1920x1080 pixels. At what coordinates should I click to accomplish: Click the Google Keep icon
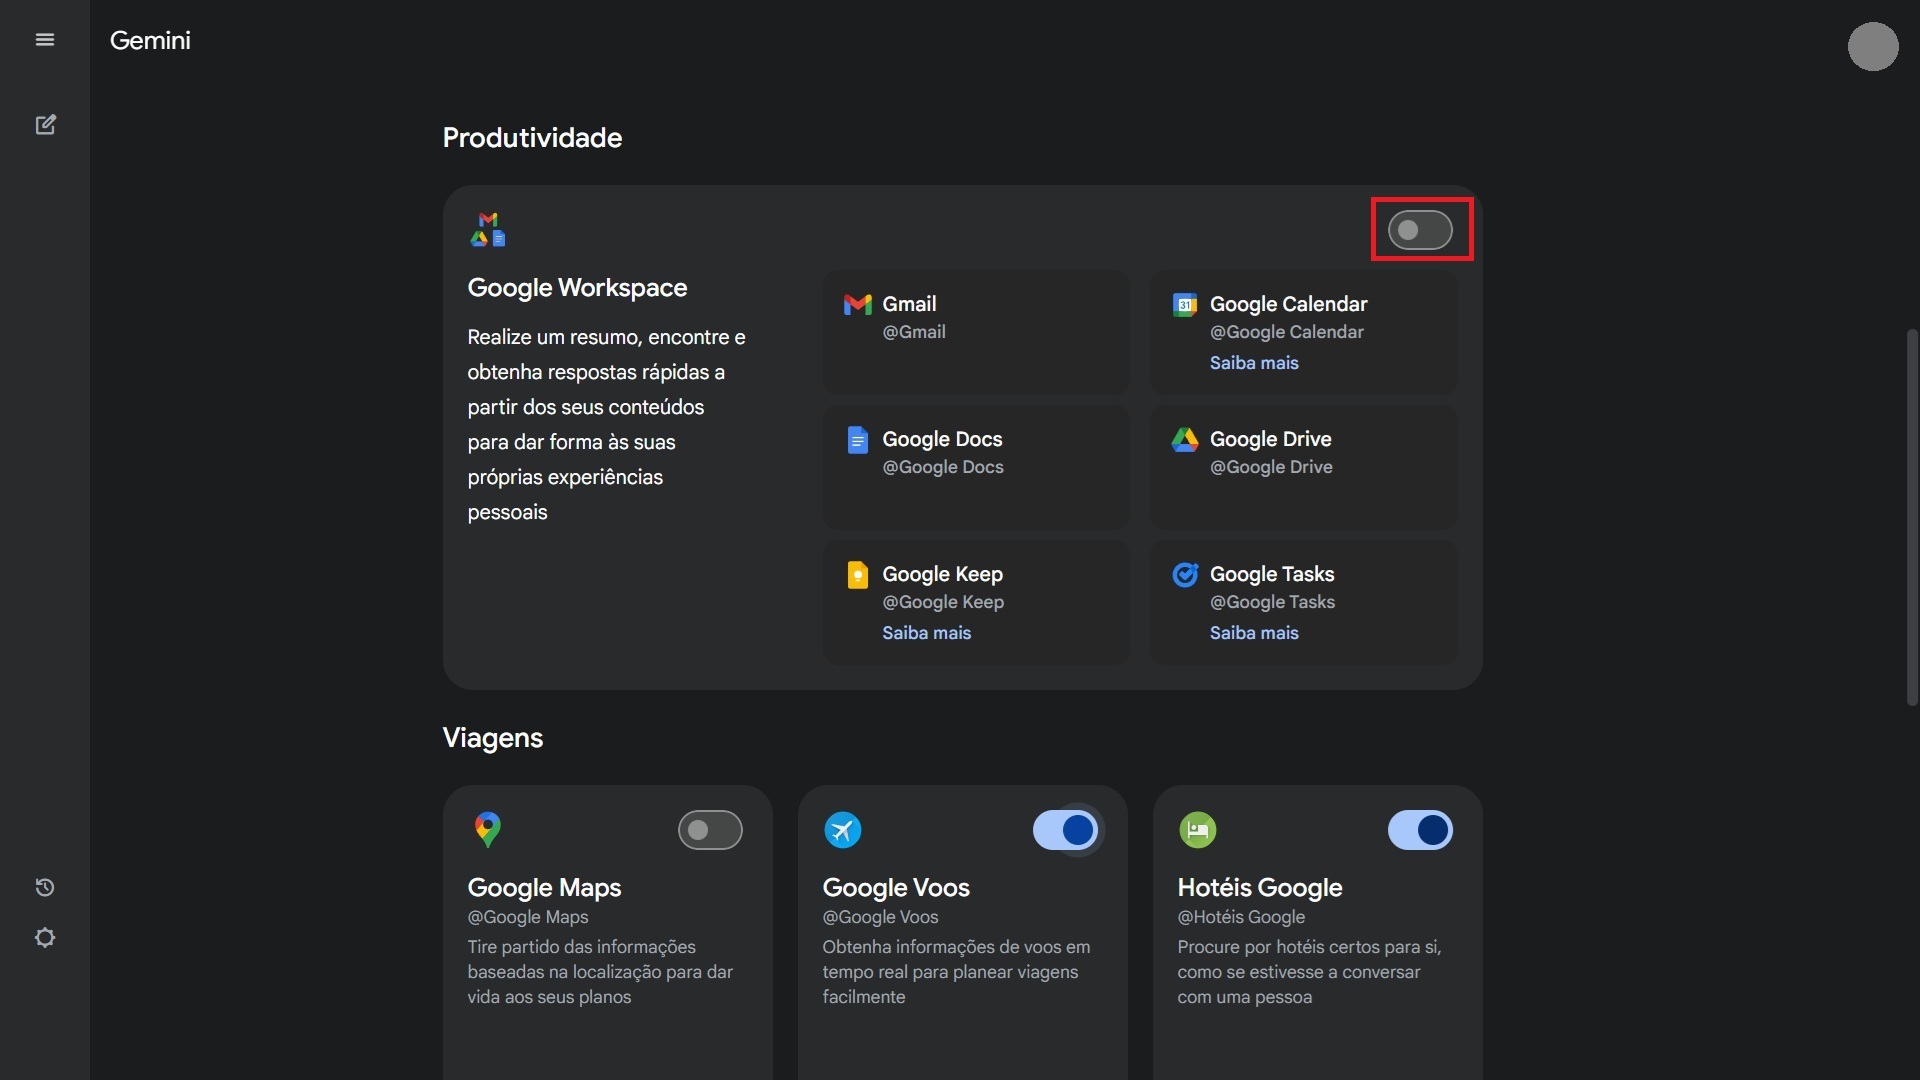point(857,575)
